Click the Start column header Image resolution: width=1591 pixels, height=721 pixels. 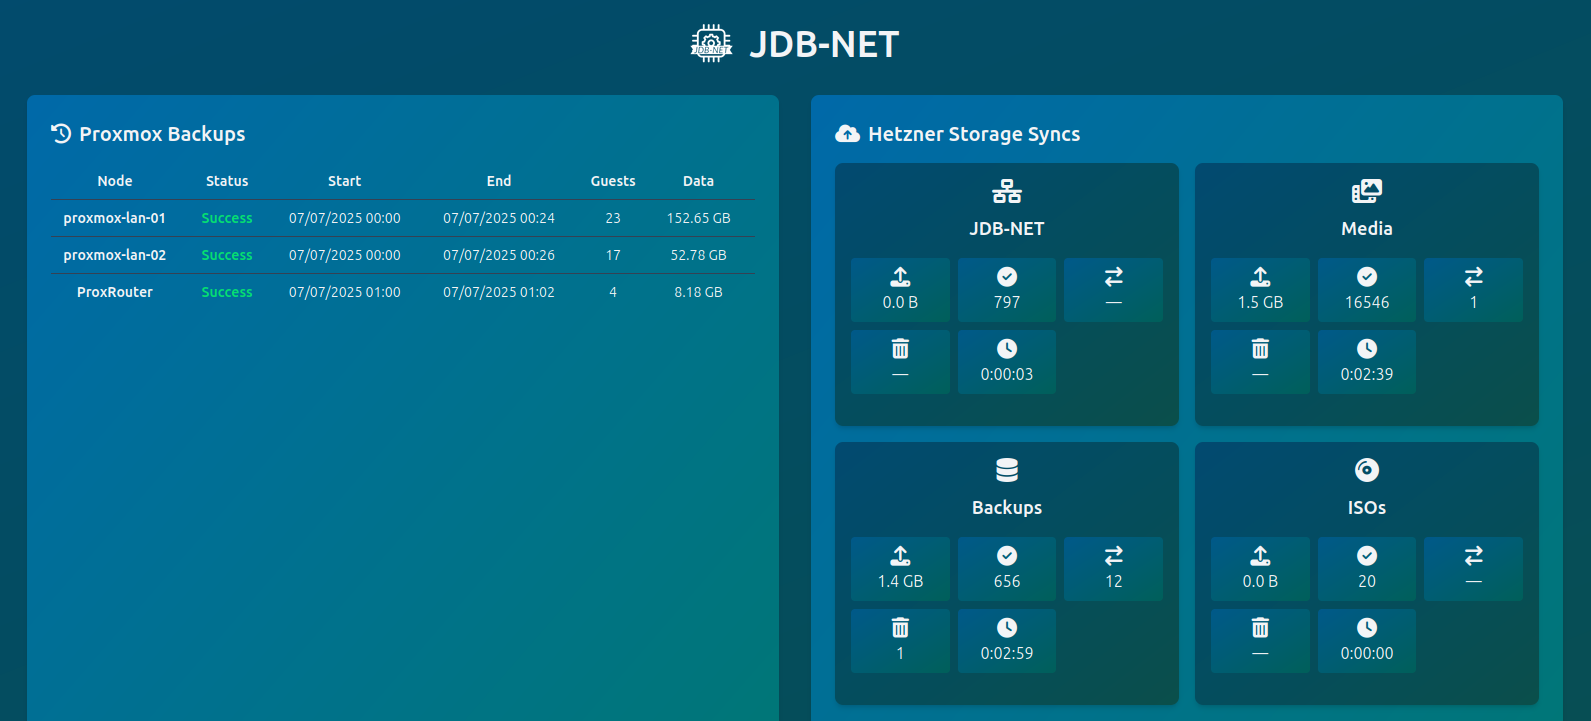click(x=344, y=181)
